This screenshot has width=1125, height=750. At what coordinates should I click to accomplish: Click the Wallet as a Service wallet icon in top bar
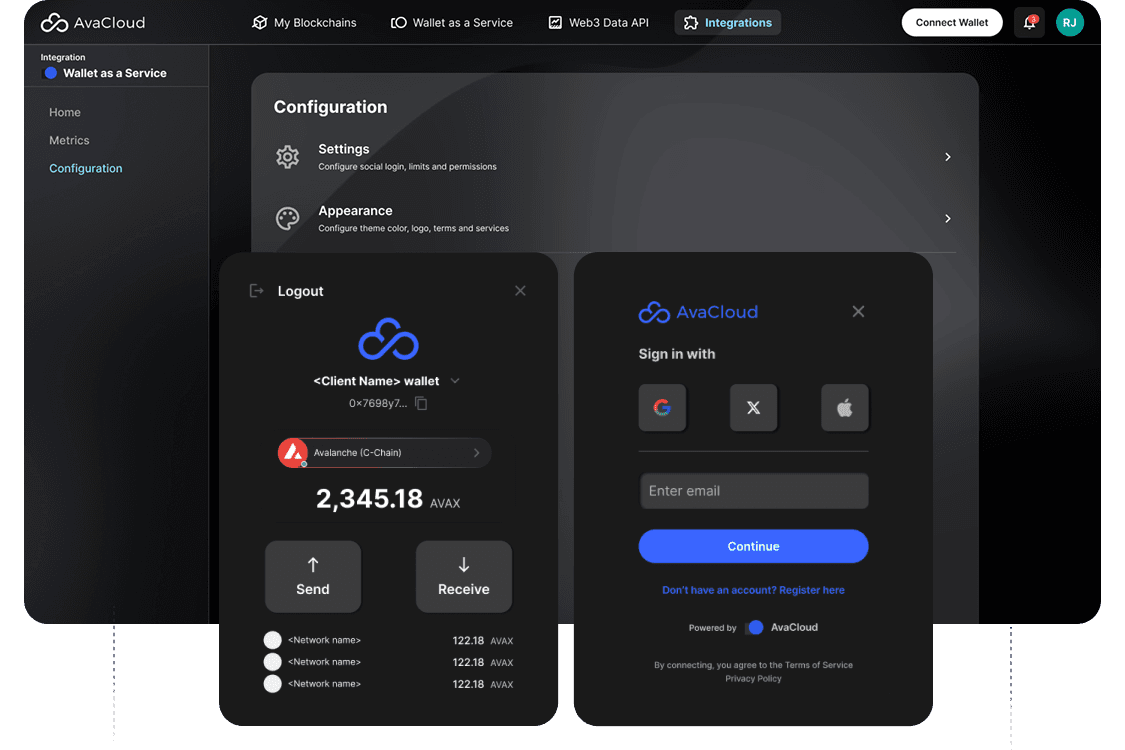[x=398, y=23]
